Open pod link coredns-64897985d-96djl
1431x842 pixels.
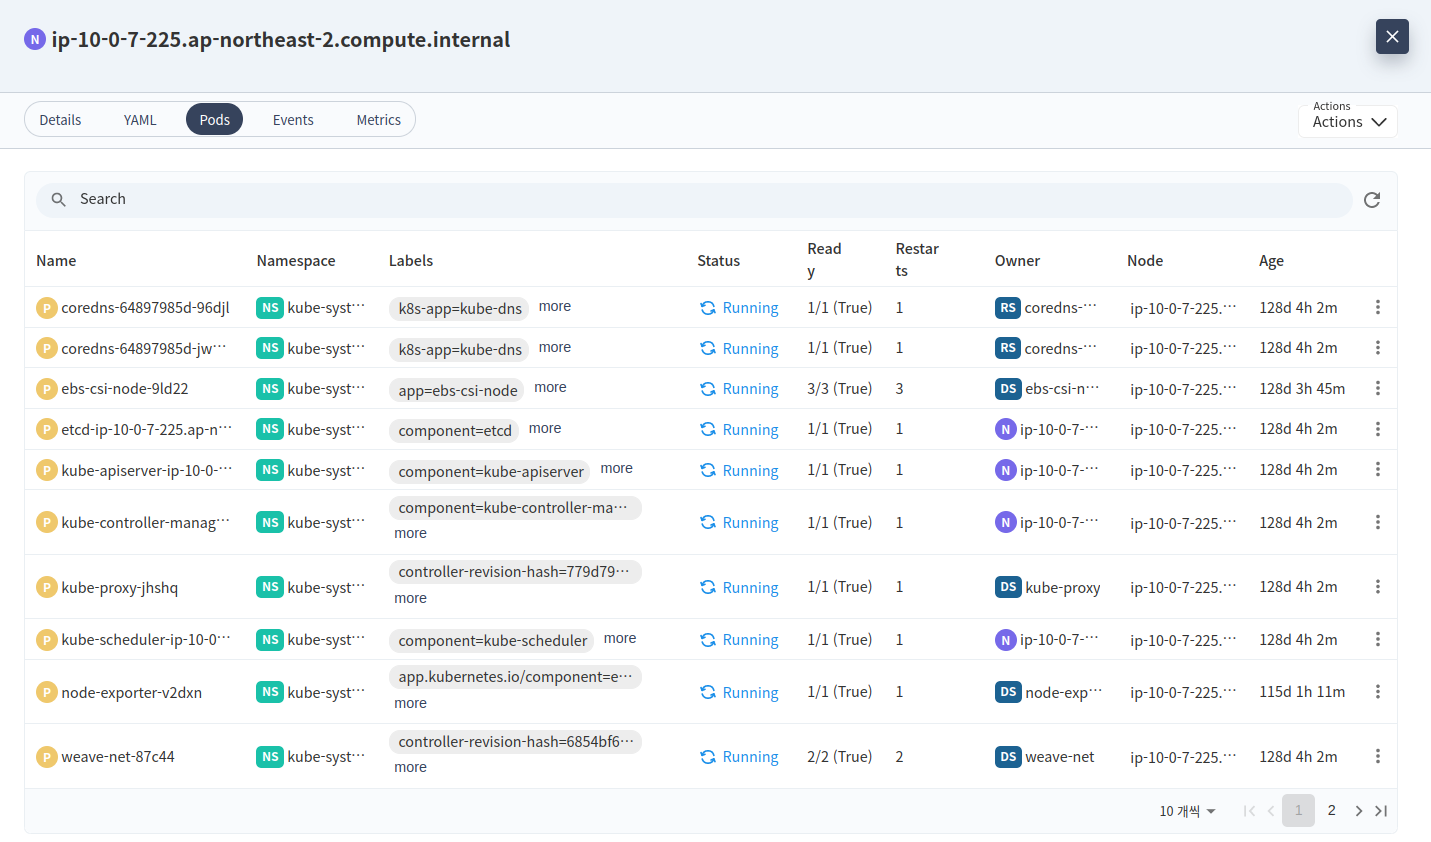pos(145,308)
